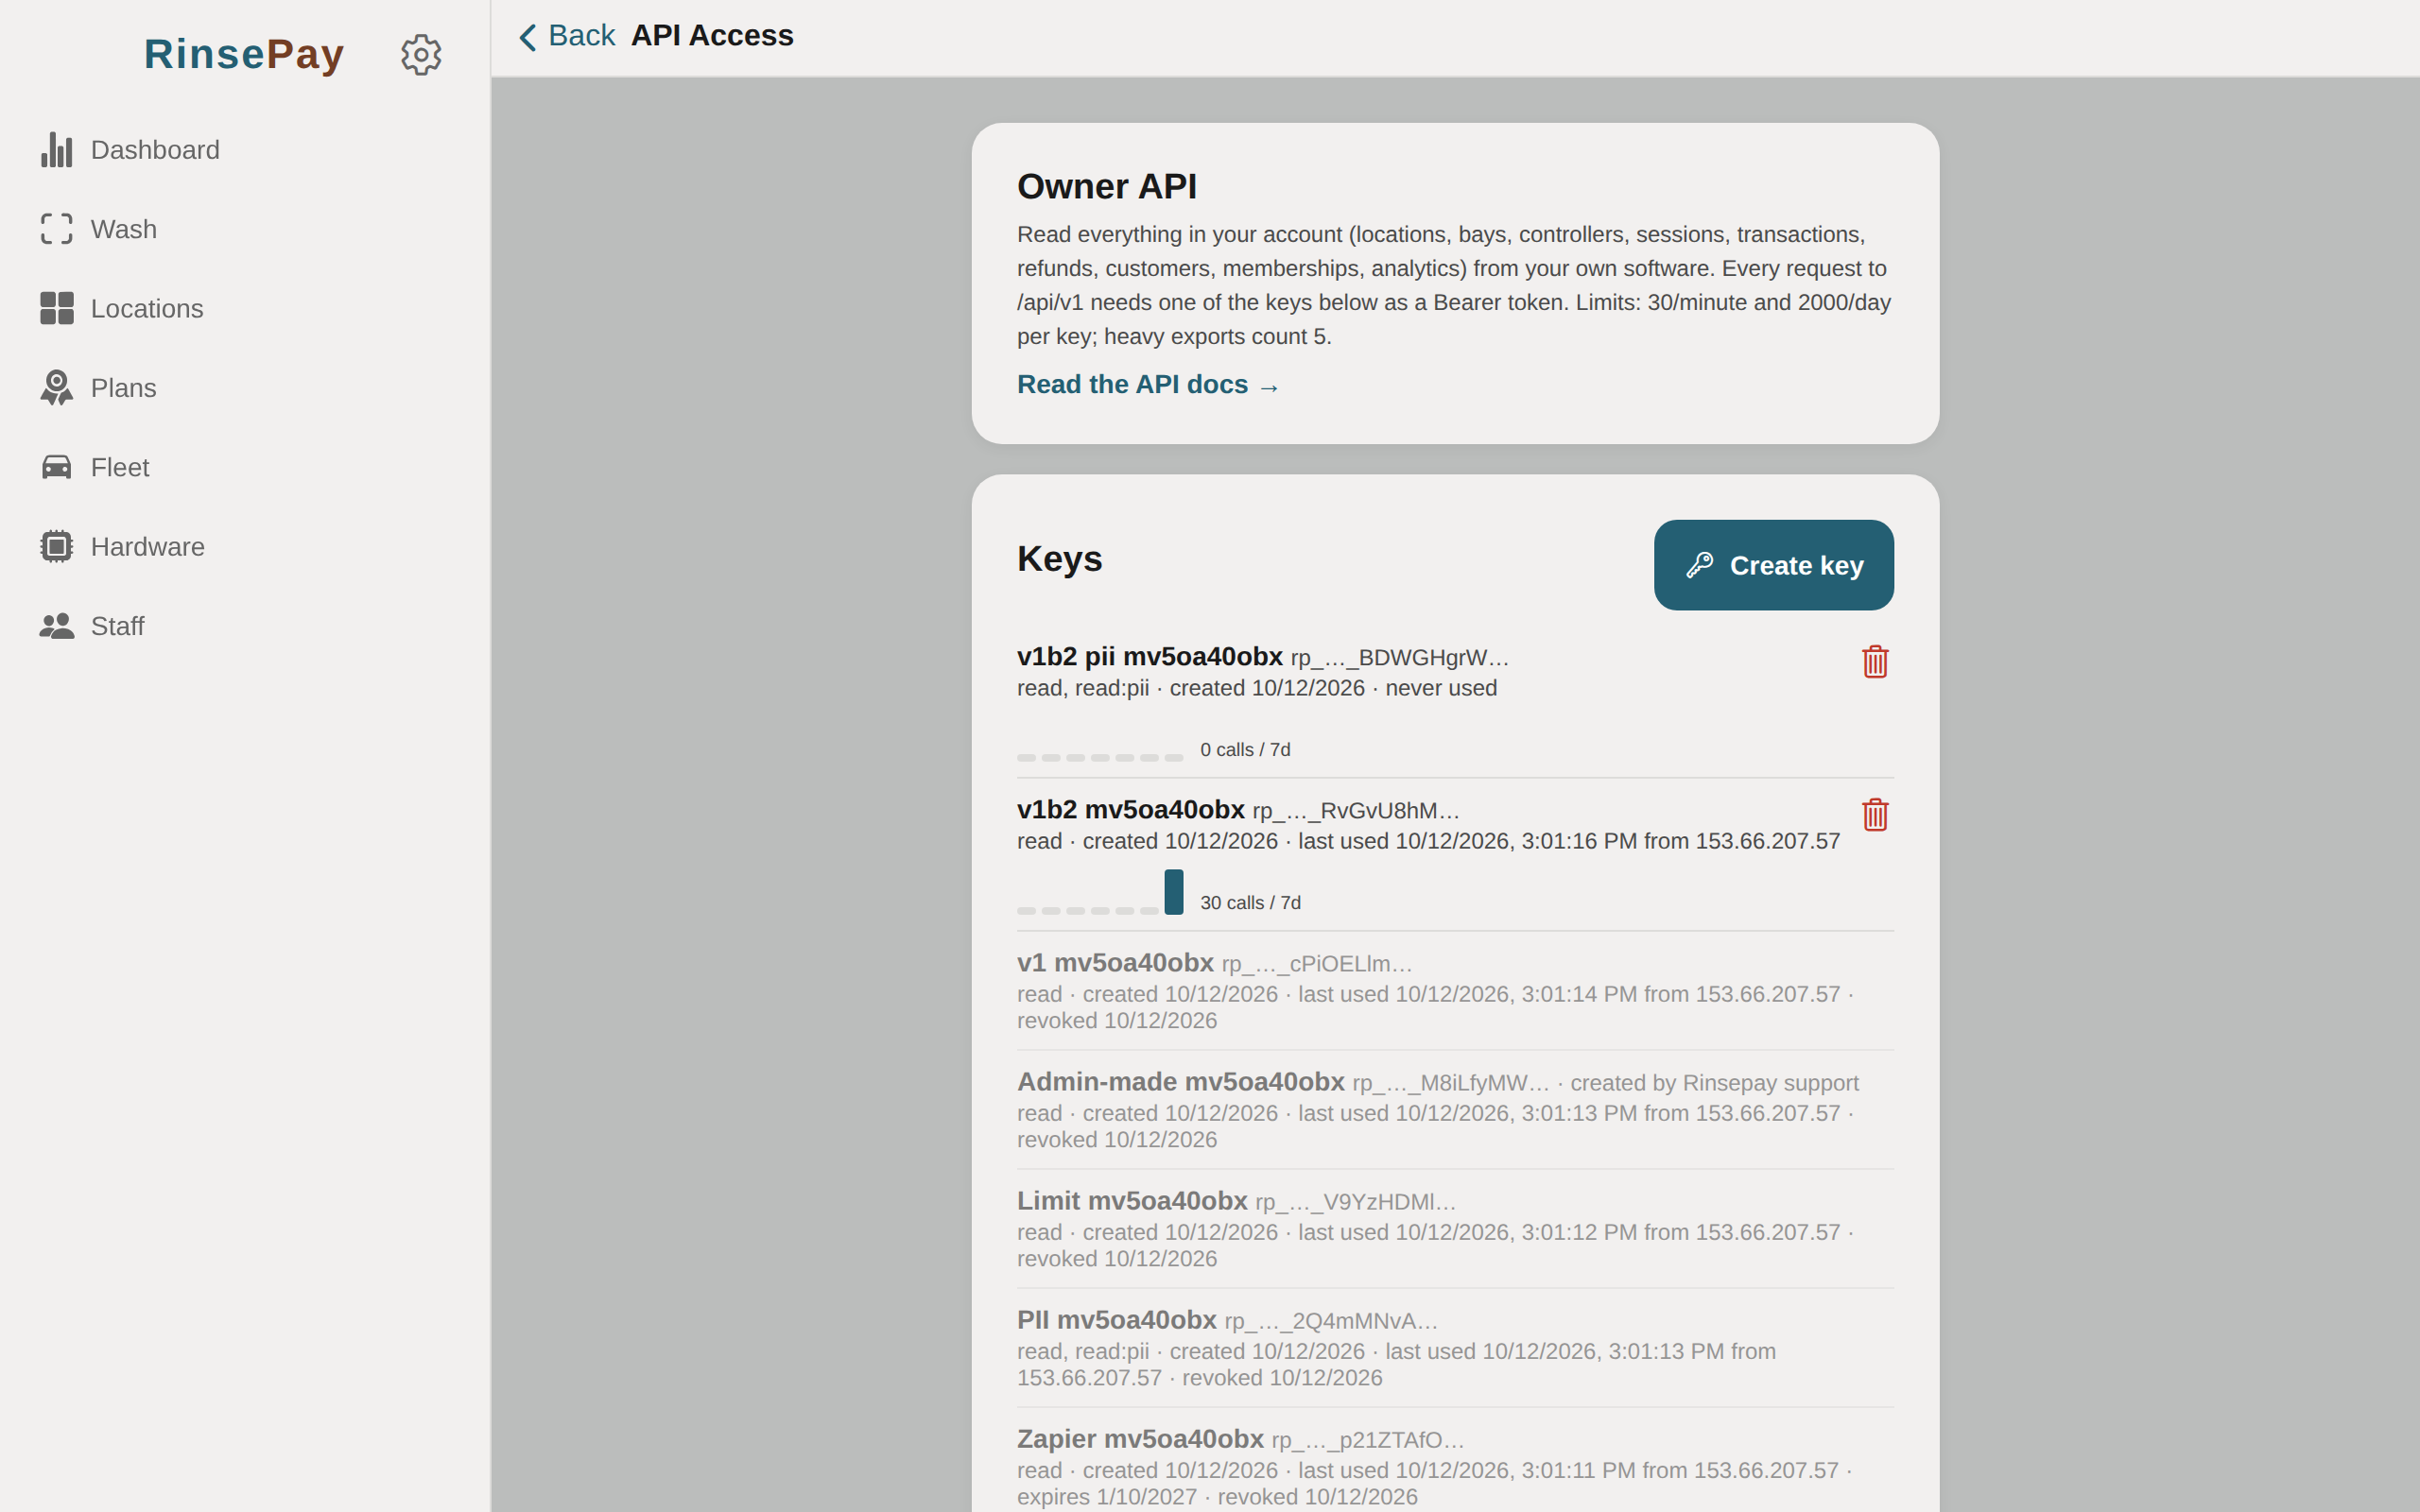Open the Read the API docs link
This screenshot has height=1512, width=2420.
click(1148, 385)
